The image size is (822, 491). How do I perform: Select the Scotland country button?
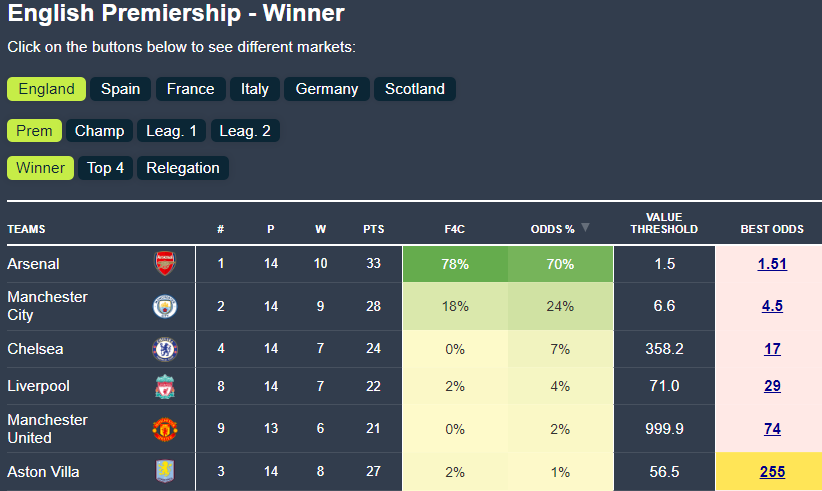[415, 89]
